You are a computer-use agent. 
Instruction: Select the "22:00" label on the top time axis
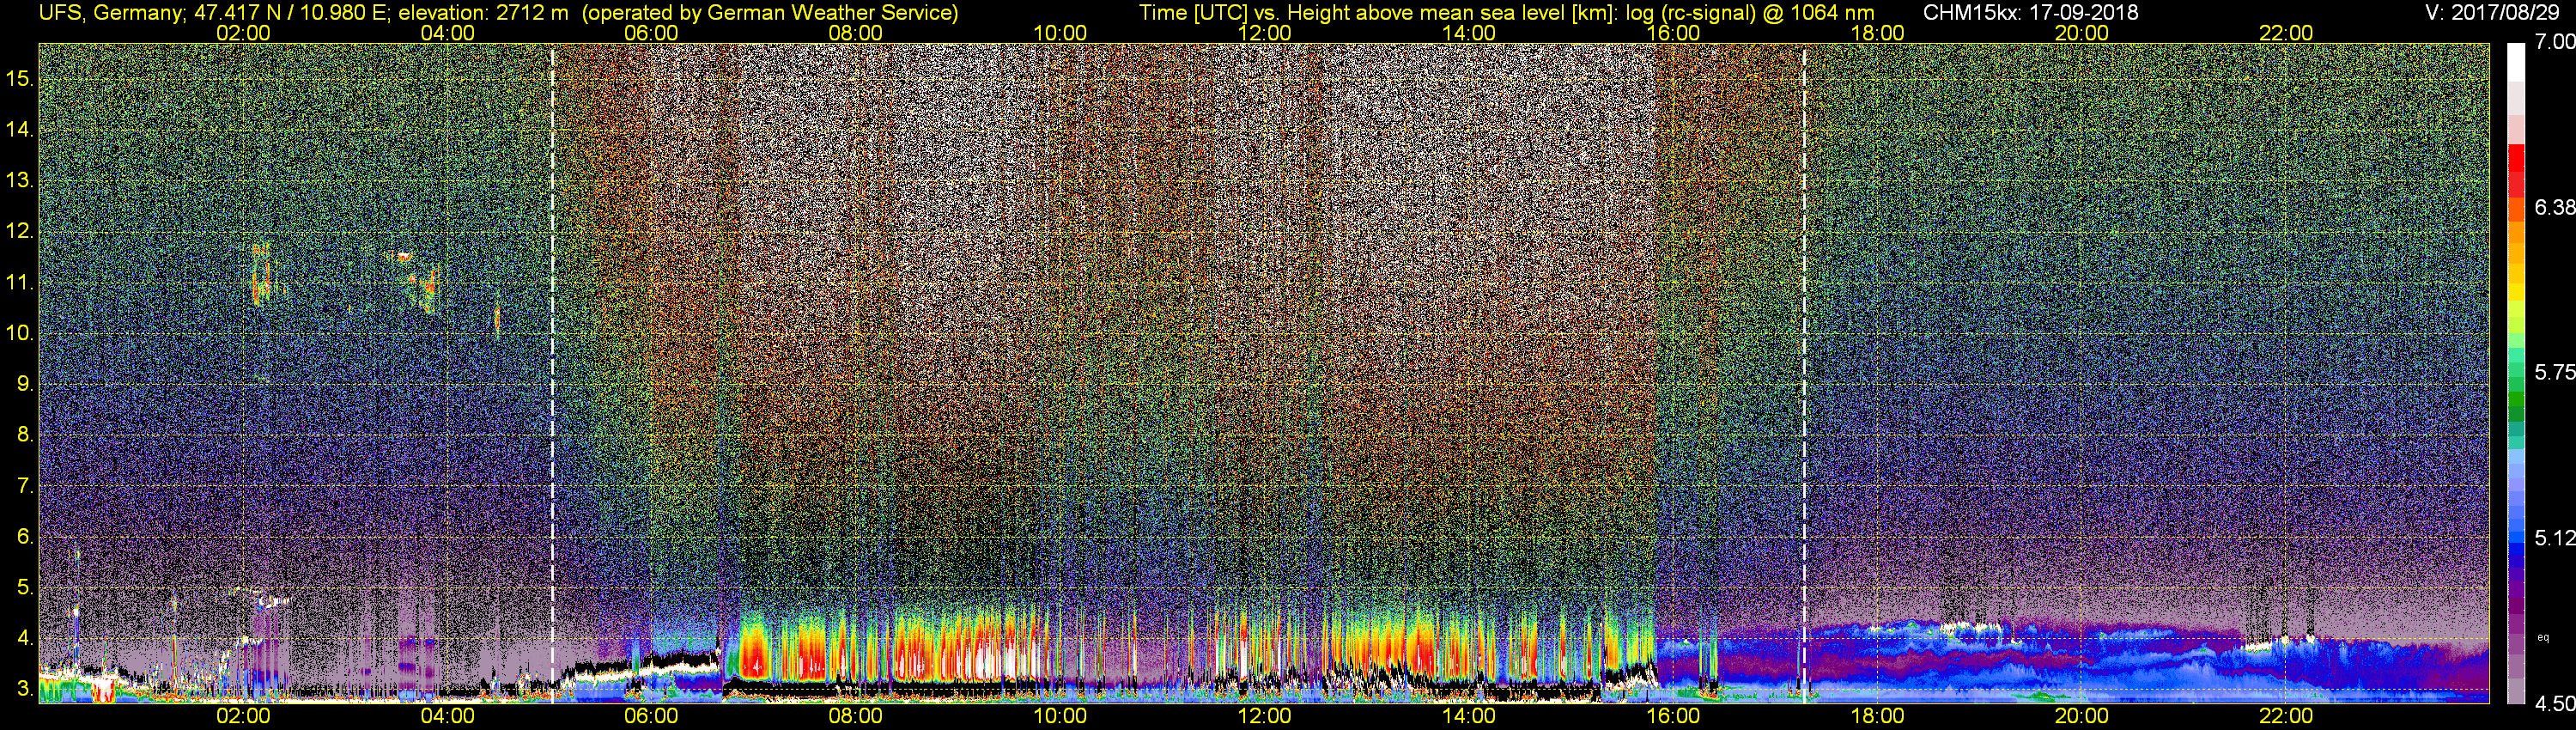(x=2286, y=33)
